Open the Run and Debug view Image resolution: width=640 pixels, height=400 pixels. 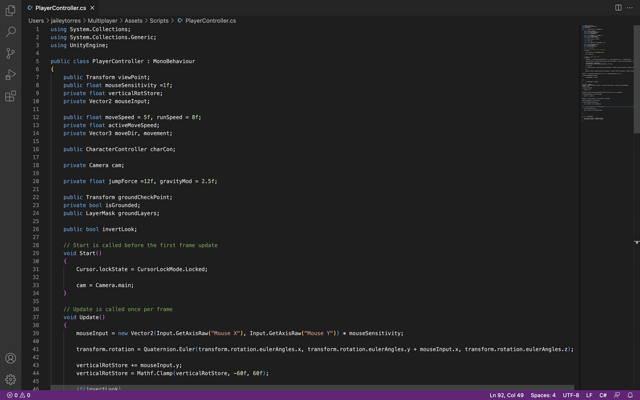(11, 75)
